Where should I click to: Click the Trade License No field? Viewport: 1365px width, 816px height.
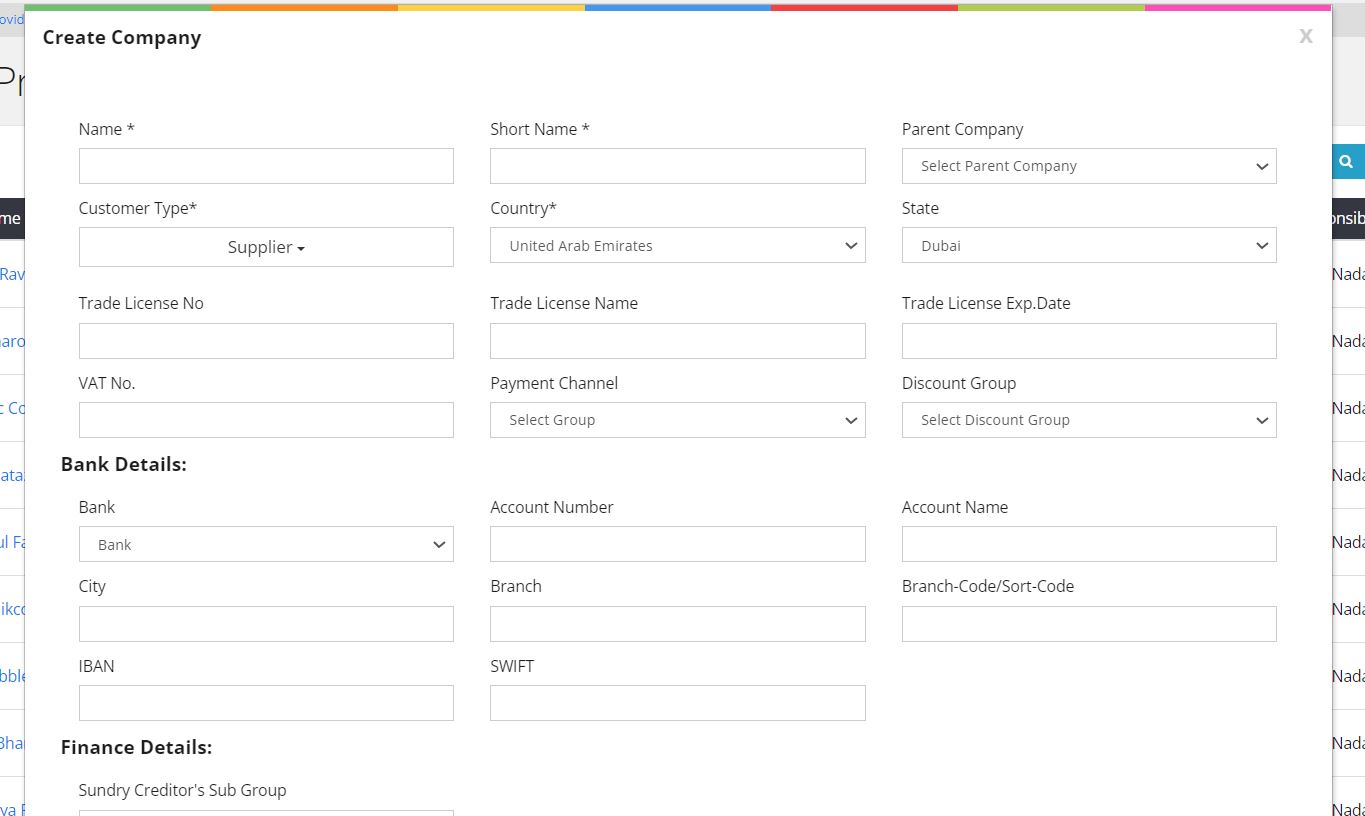click(266, 341)
